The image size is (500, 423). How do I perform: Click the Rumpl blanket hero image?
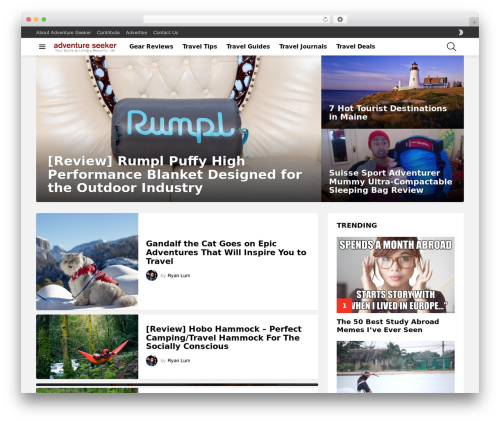[x=178, y=129]
